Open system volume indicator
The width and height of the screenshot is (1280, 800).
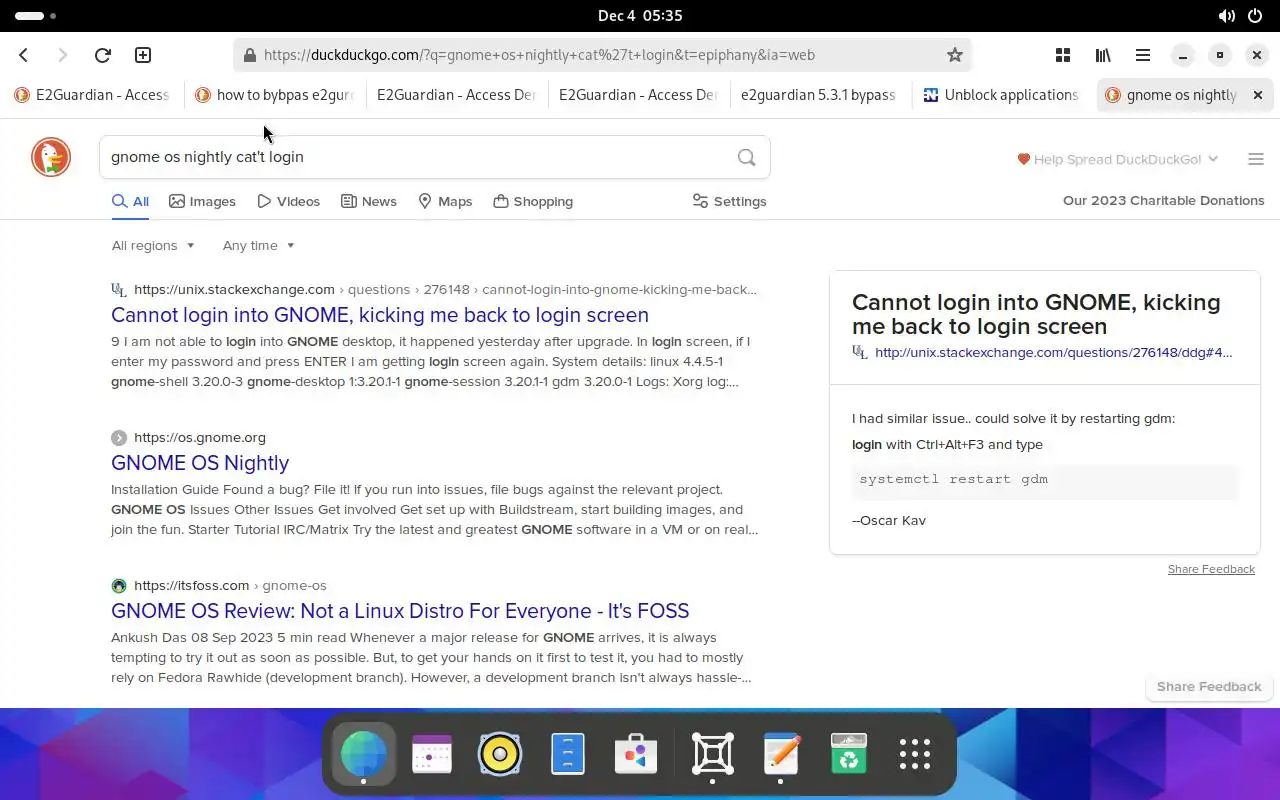click(1227, 16)
